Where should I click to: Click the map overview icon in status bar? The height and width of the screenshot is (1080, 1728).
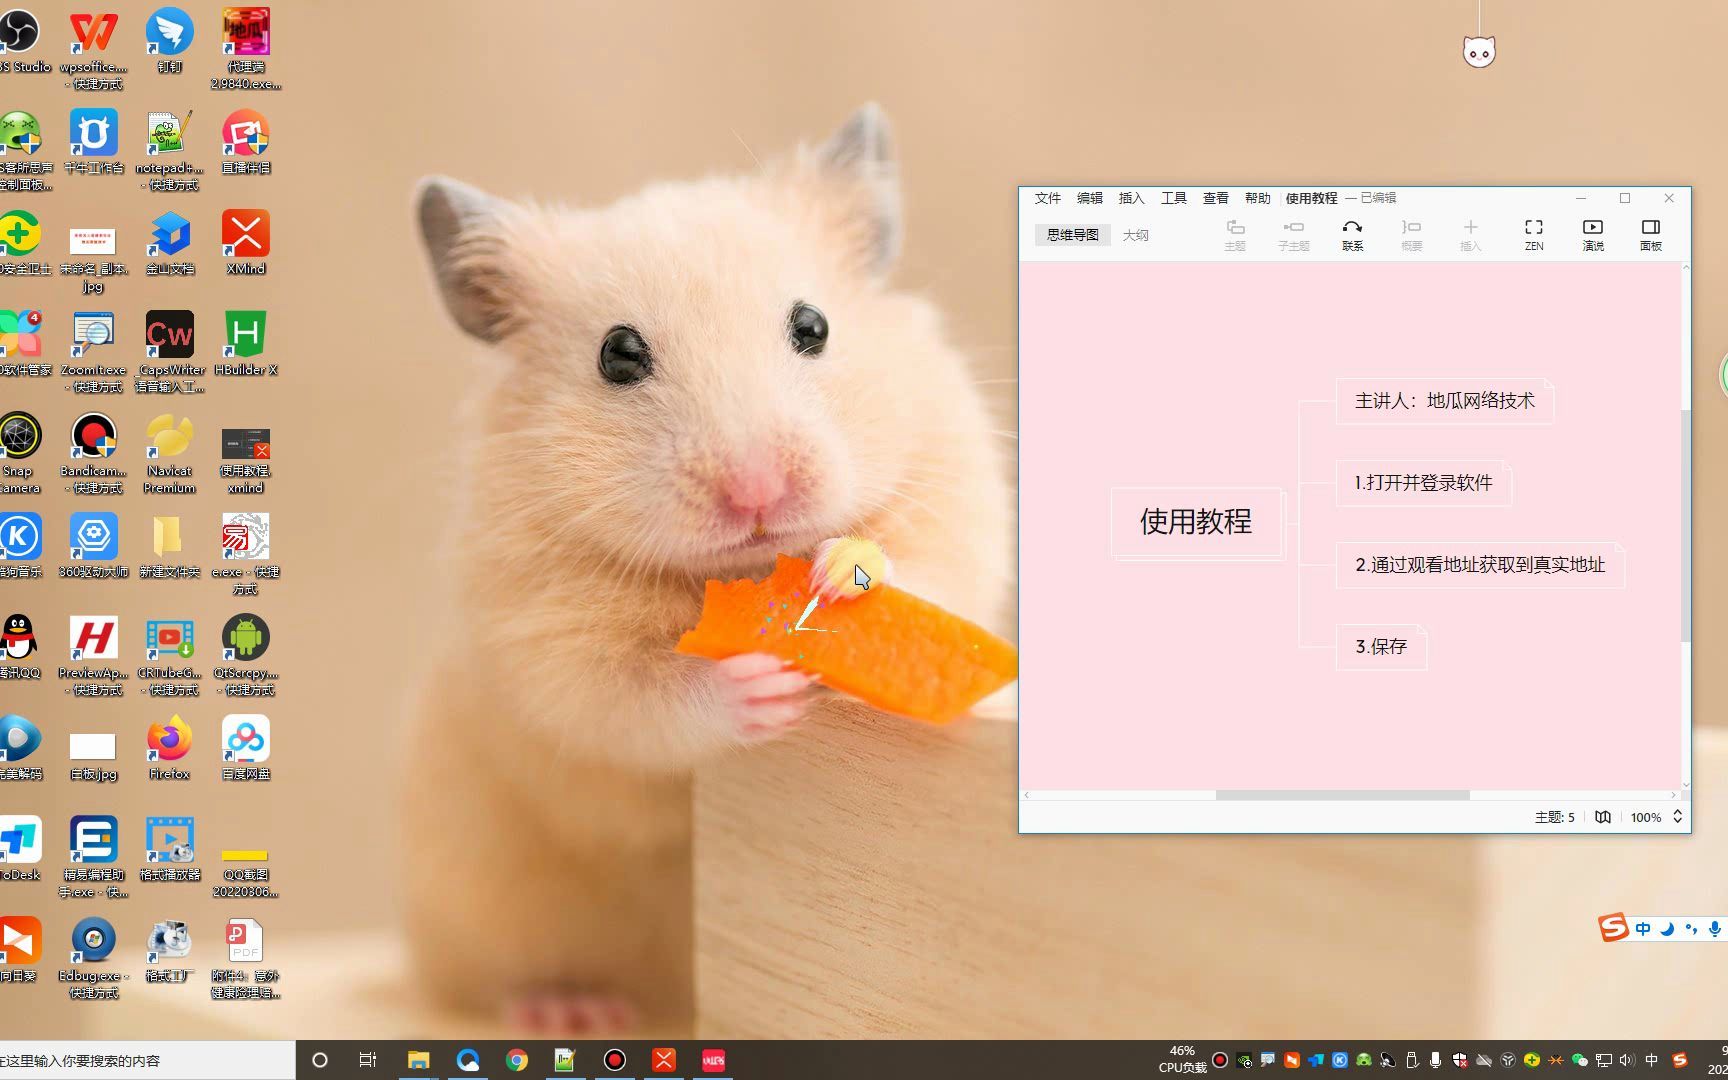click(1603, 817)
